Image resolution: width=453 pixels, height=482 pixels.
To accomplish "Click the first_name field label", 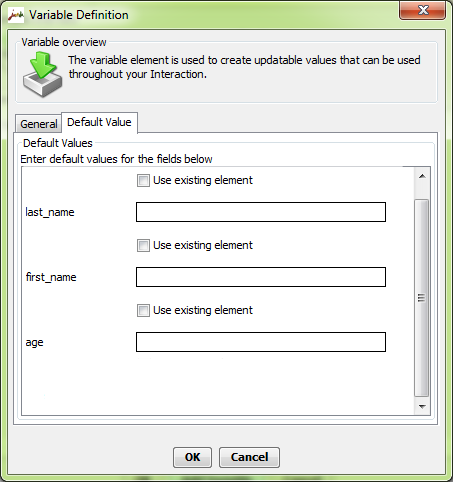I will 51,277.
